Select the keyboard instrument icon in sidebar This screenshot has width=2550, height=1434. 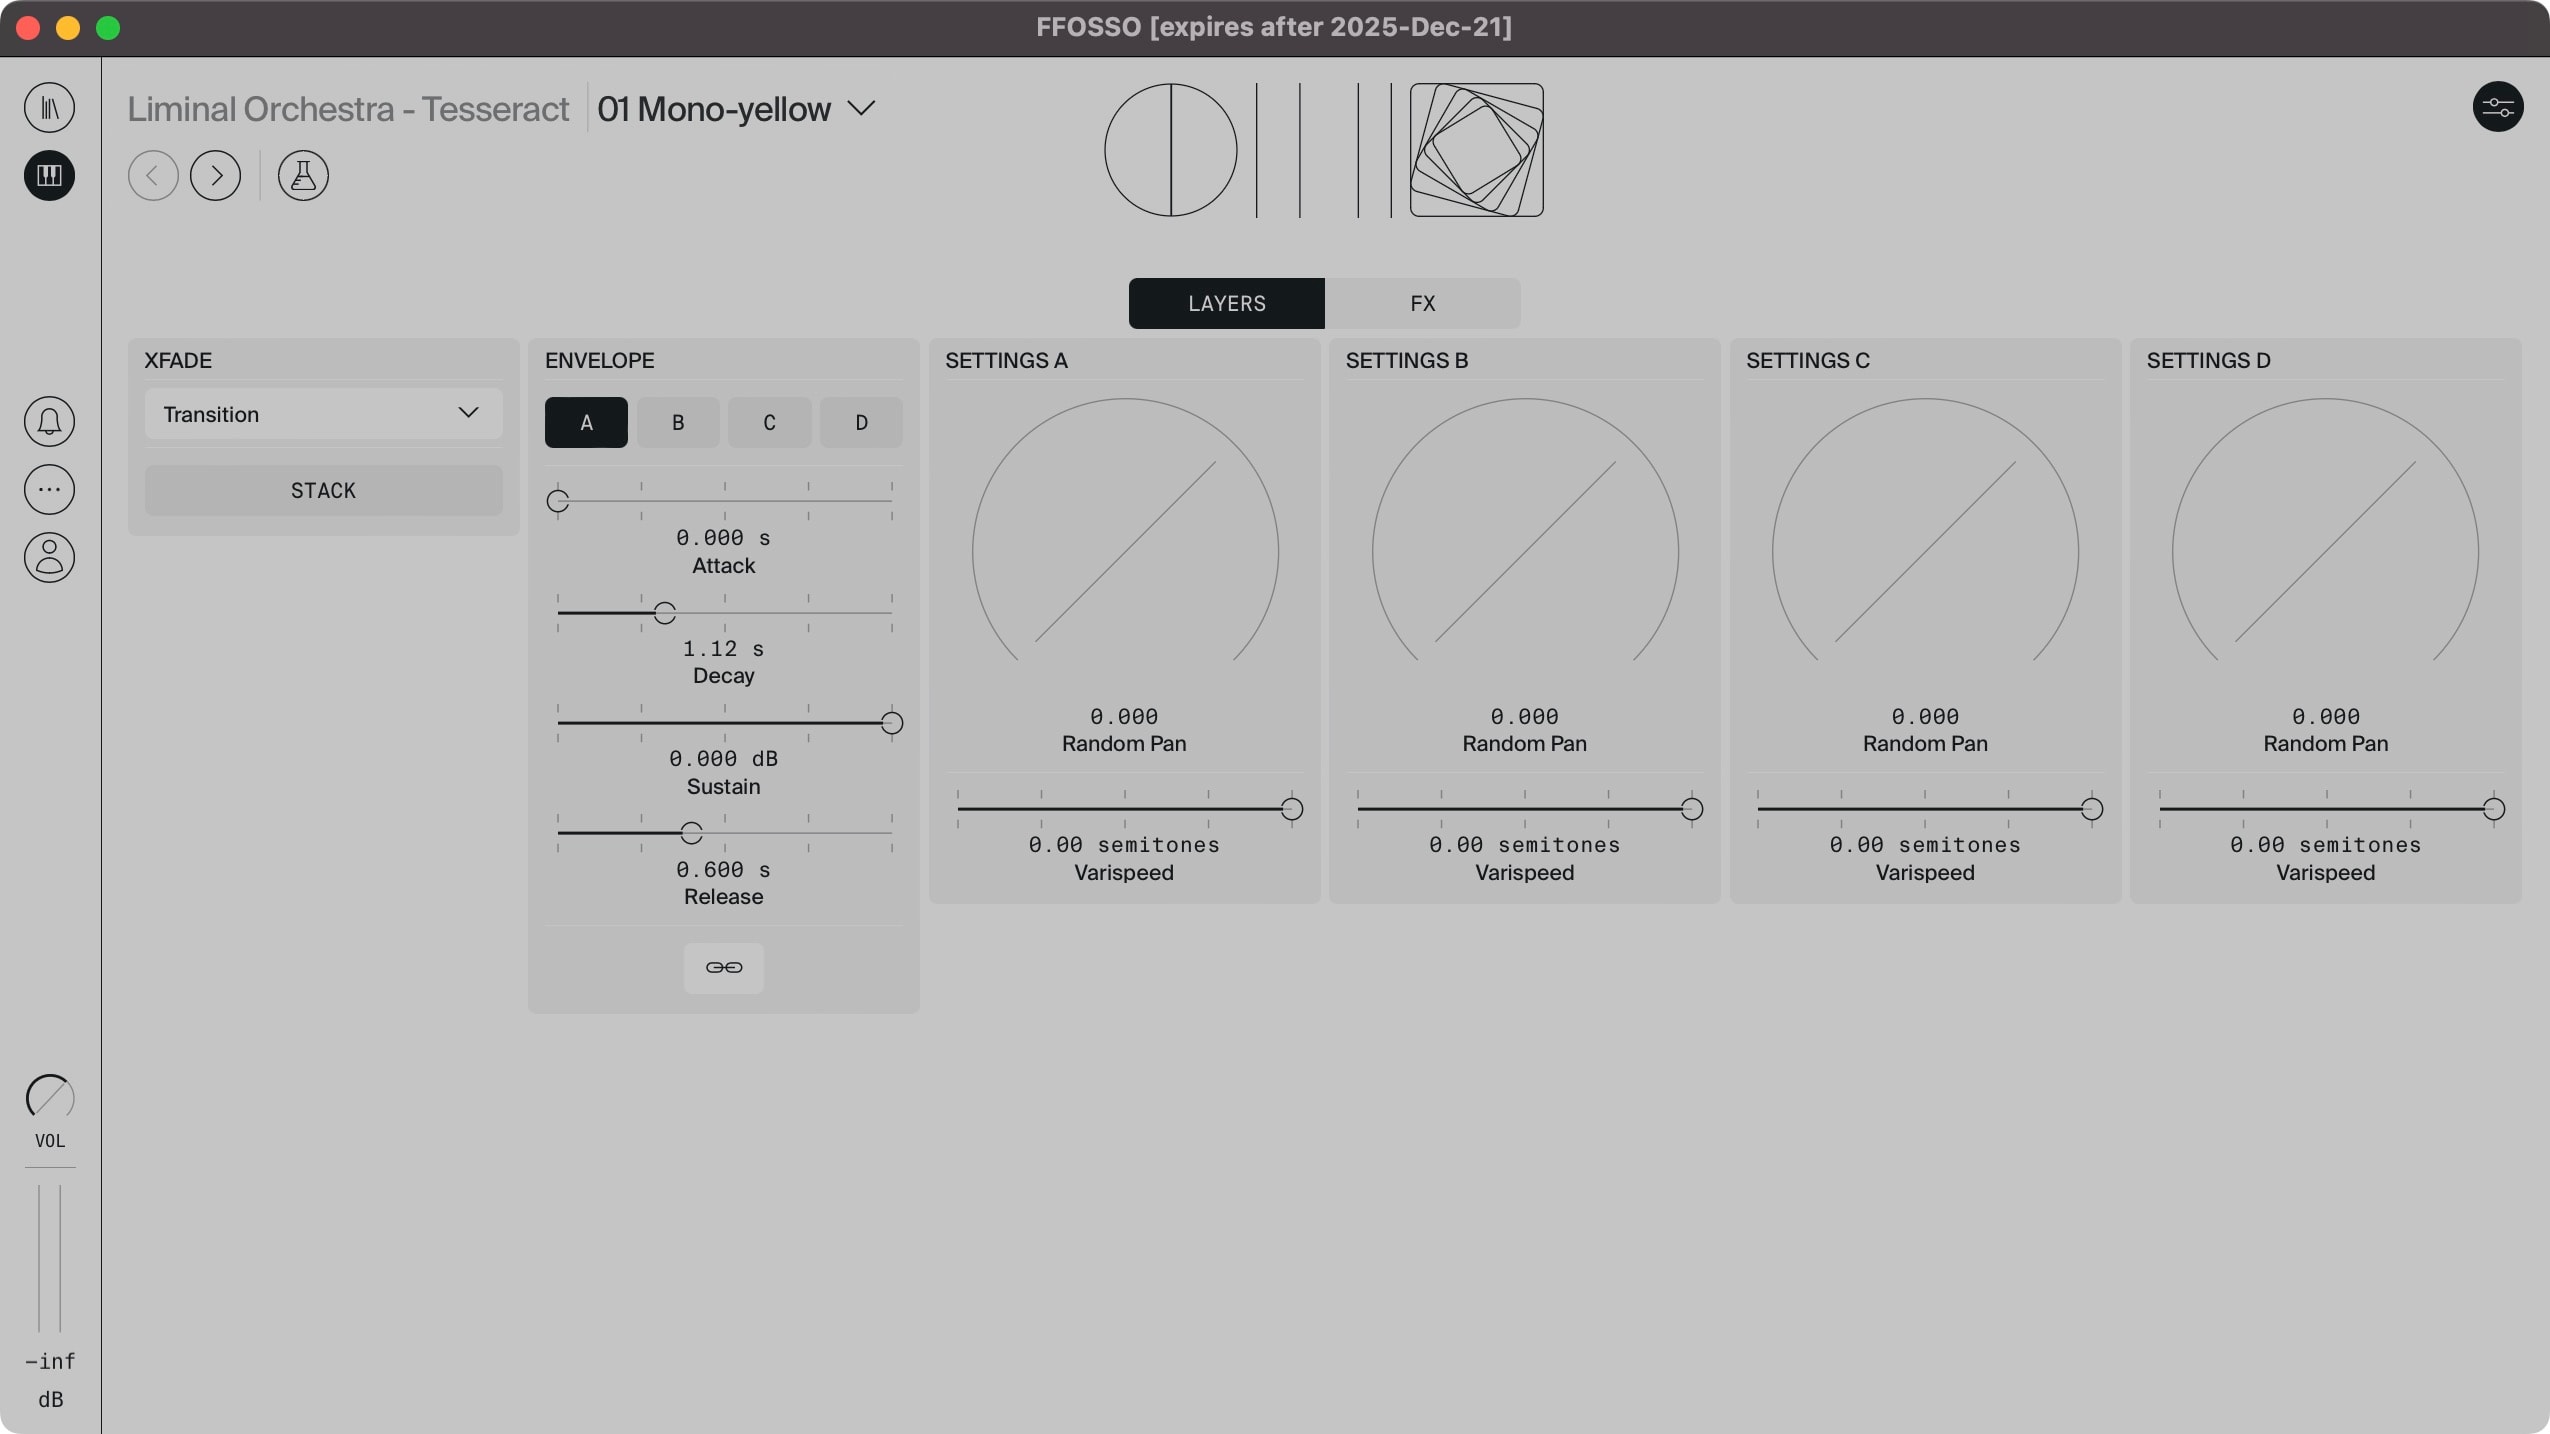tap(49, 176)
